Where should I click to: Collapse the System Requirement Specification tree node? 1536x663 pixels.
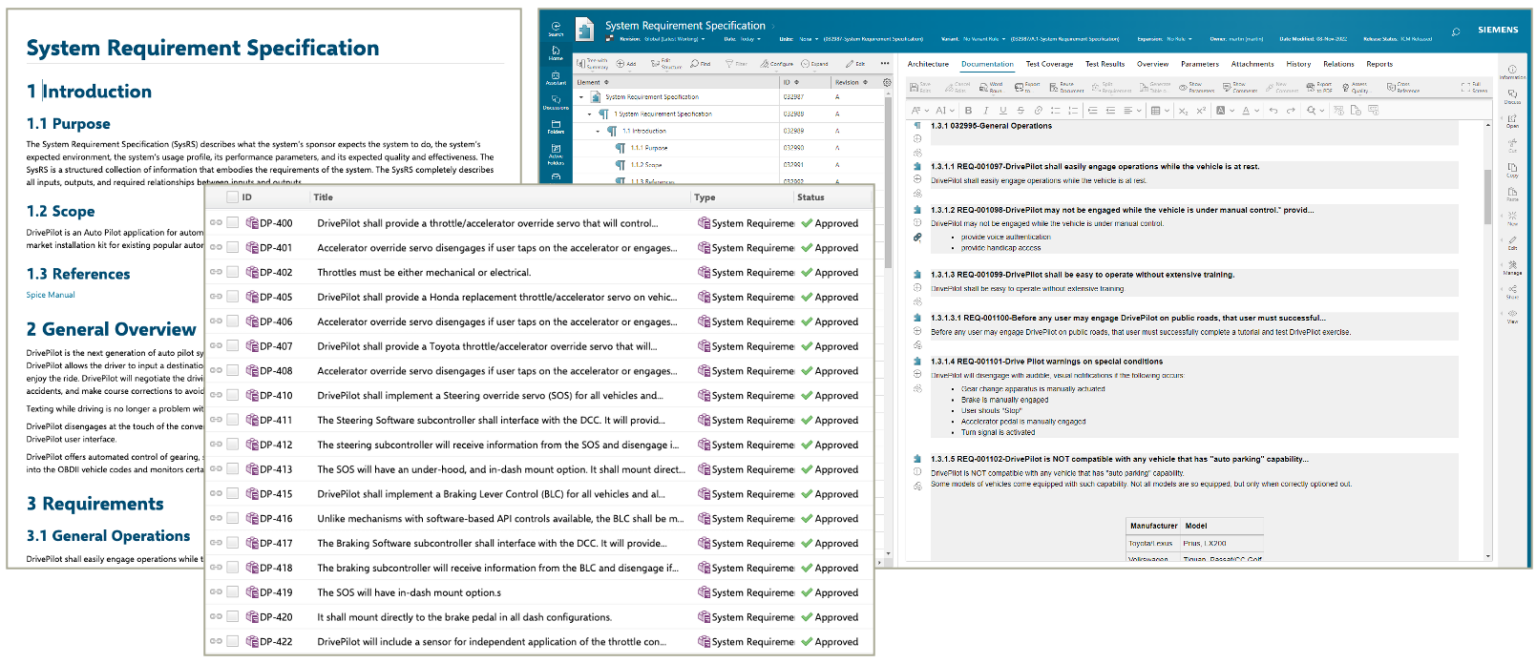click(580, 97)
